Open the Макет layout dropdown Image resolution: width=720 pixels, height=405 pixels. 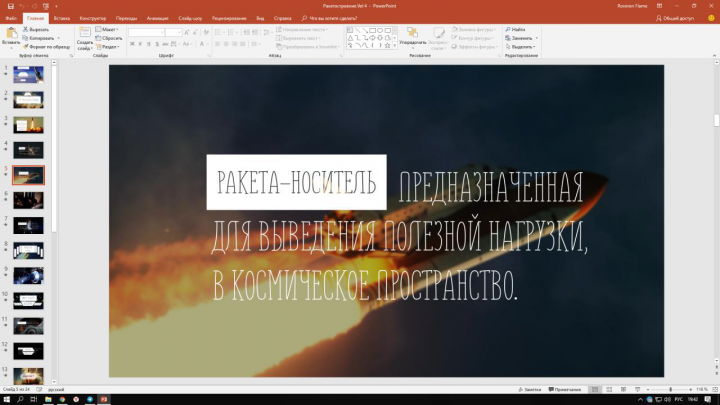coord(107,29)
